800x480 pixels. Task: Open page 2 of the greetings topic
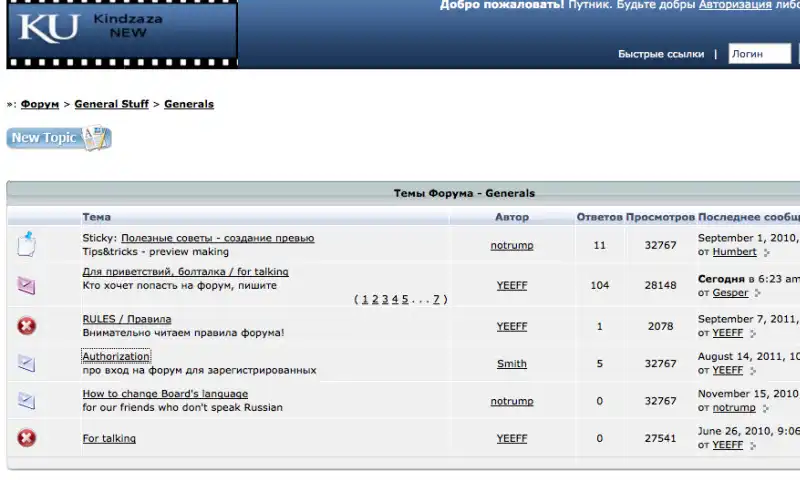tap(373, 299)
